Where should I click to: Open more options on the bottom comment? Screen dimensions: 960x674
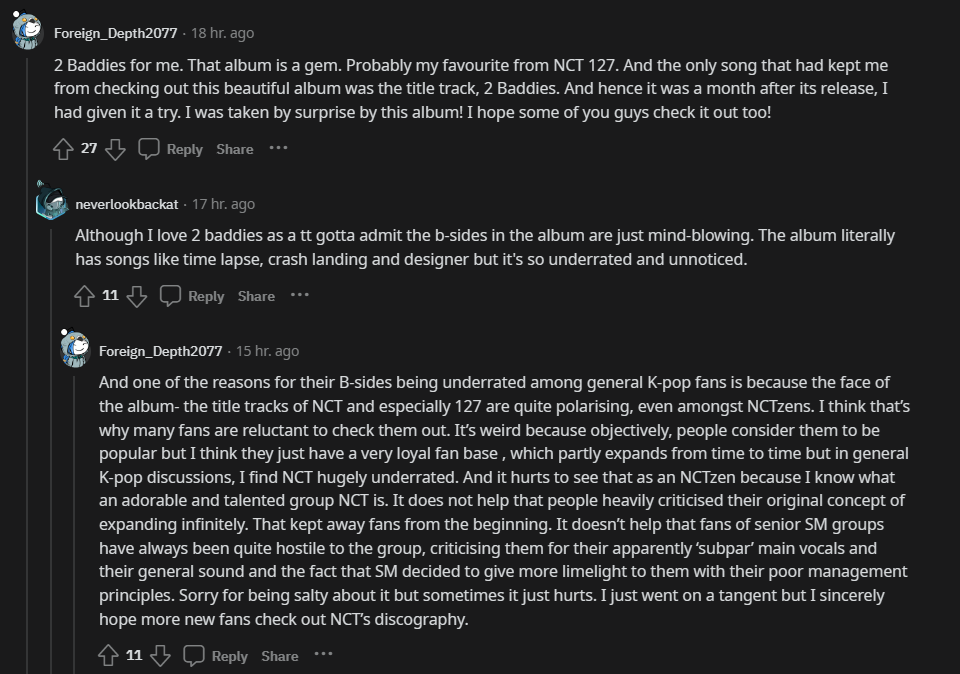[323, 655]
